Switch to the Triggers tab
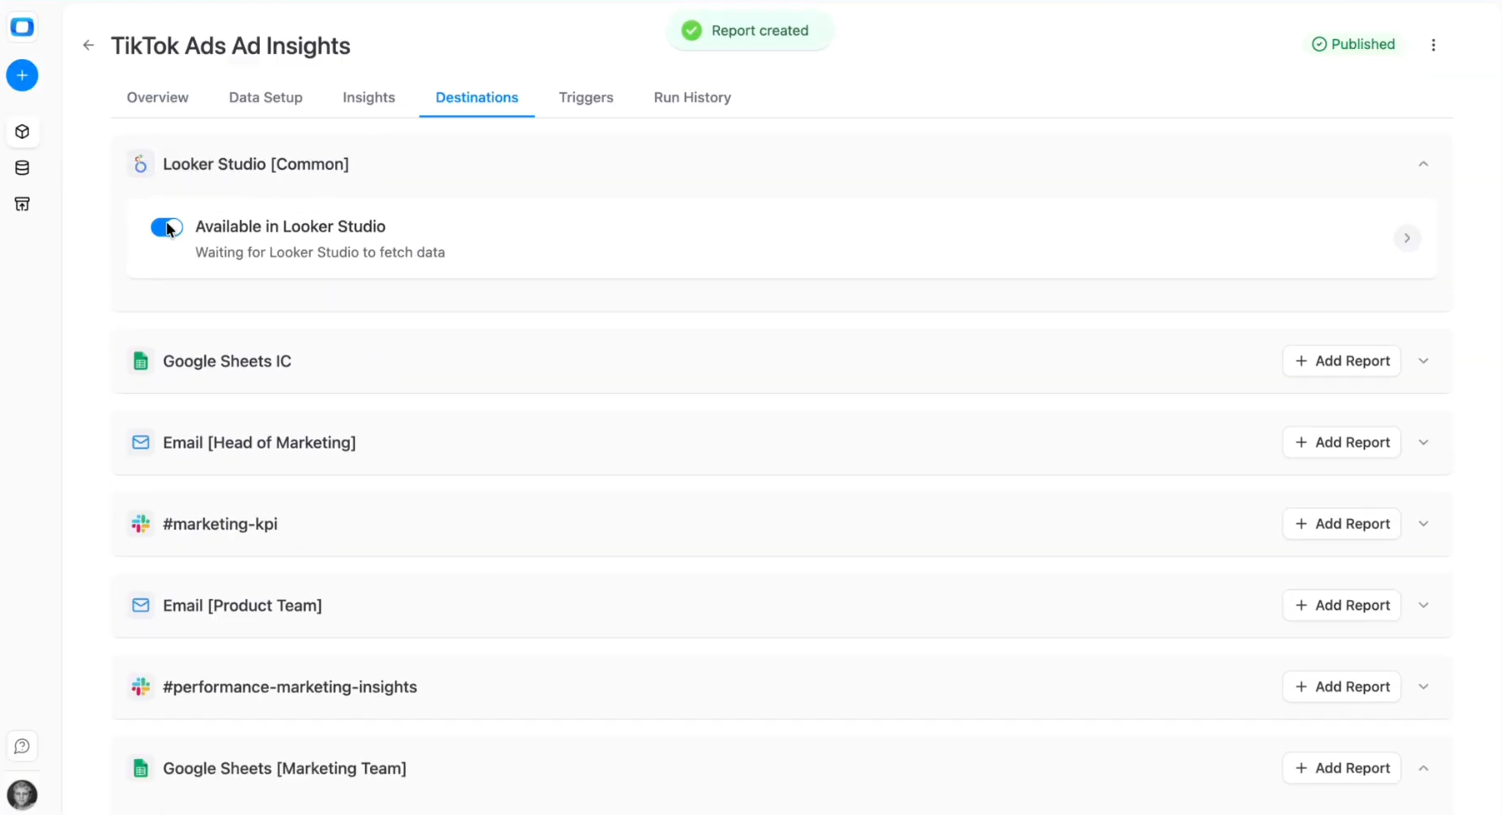Viewport: 1502px width, 815px height. click(586, 97)
